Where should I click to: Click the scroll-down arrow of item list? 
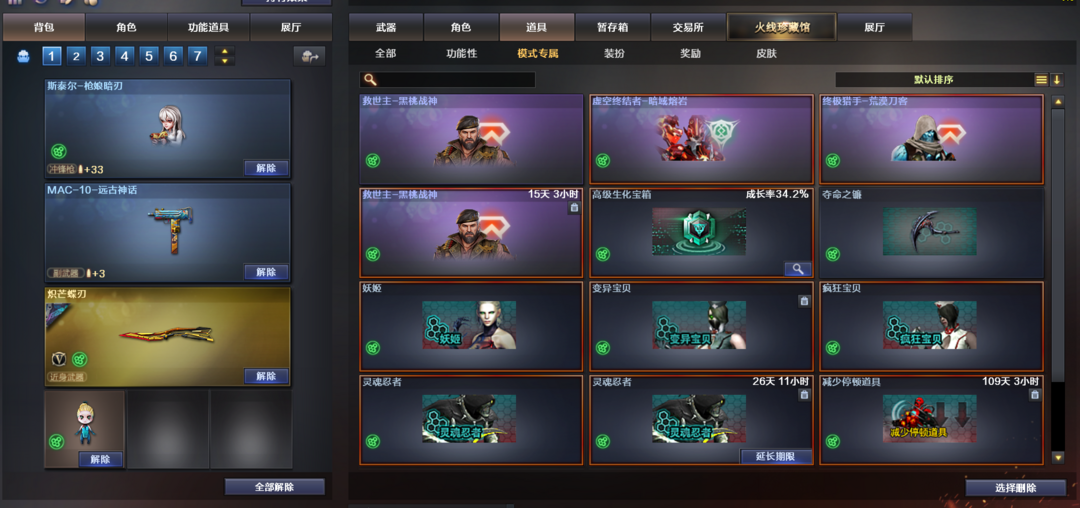coord(1058,458)
